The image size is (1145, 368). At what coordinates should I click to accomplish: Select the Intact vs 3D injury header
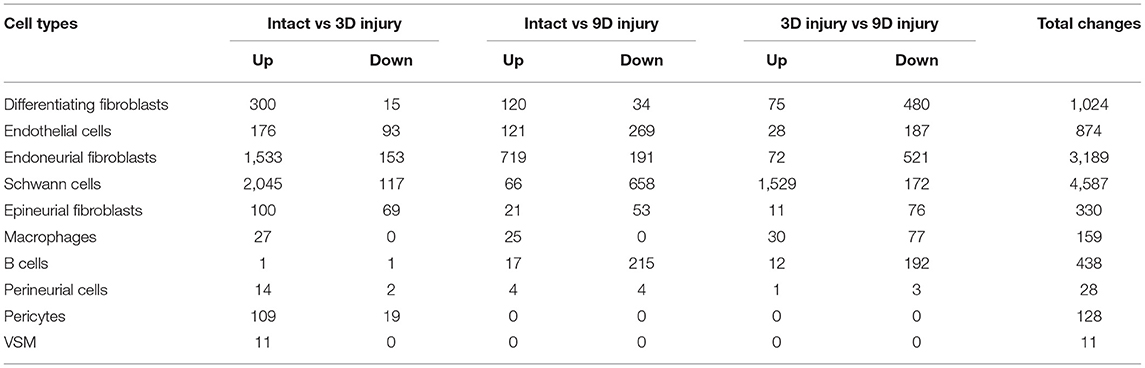[334, 24]
